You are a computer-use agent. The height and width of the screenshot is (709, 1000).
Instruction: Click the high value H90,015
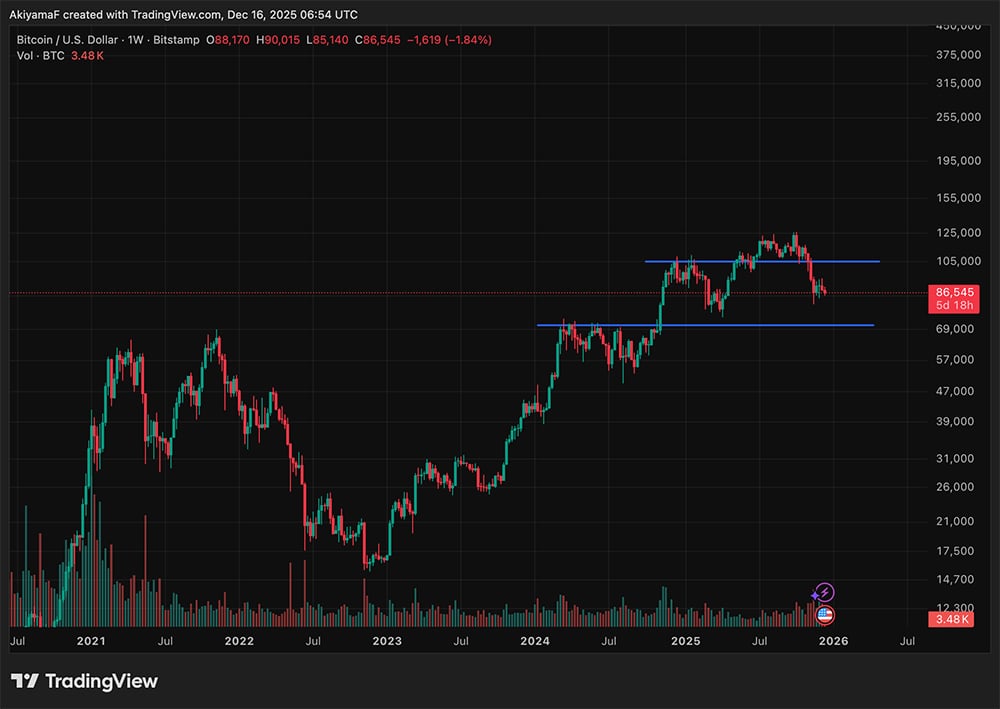click(x=277, y=40)
